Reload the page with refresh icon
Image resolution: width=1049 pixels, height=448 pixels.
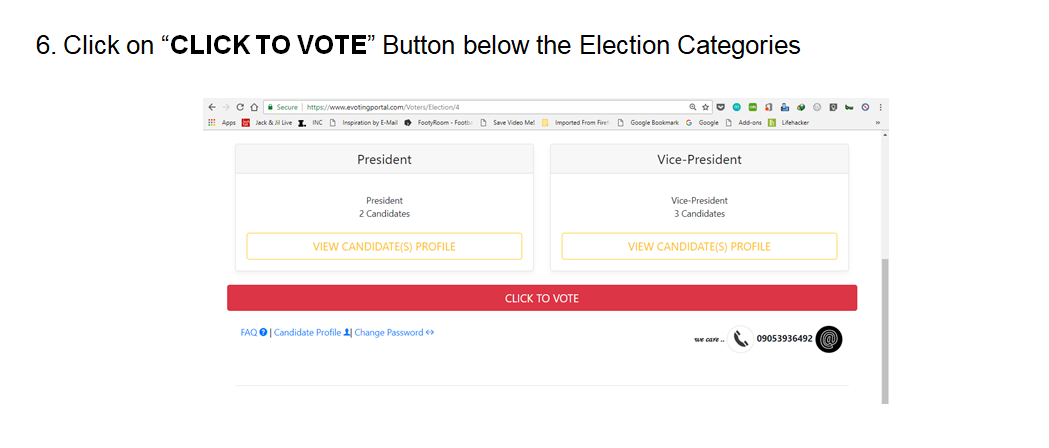(240, 107)
